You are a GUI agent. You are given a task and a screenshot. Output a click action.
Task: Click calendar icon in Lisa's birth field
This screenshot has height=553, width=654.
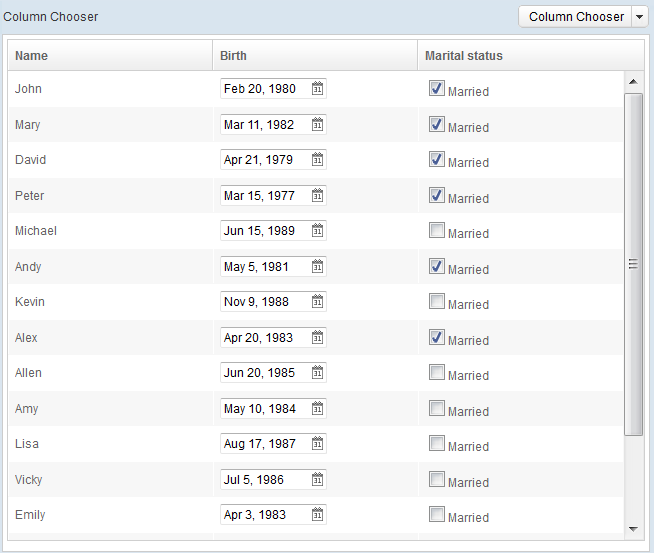[317, 443]
